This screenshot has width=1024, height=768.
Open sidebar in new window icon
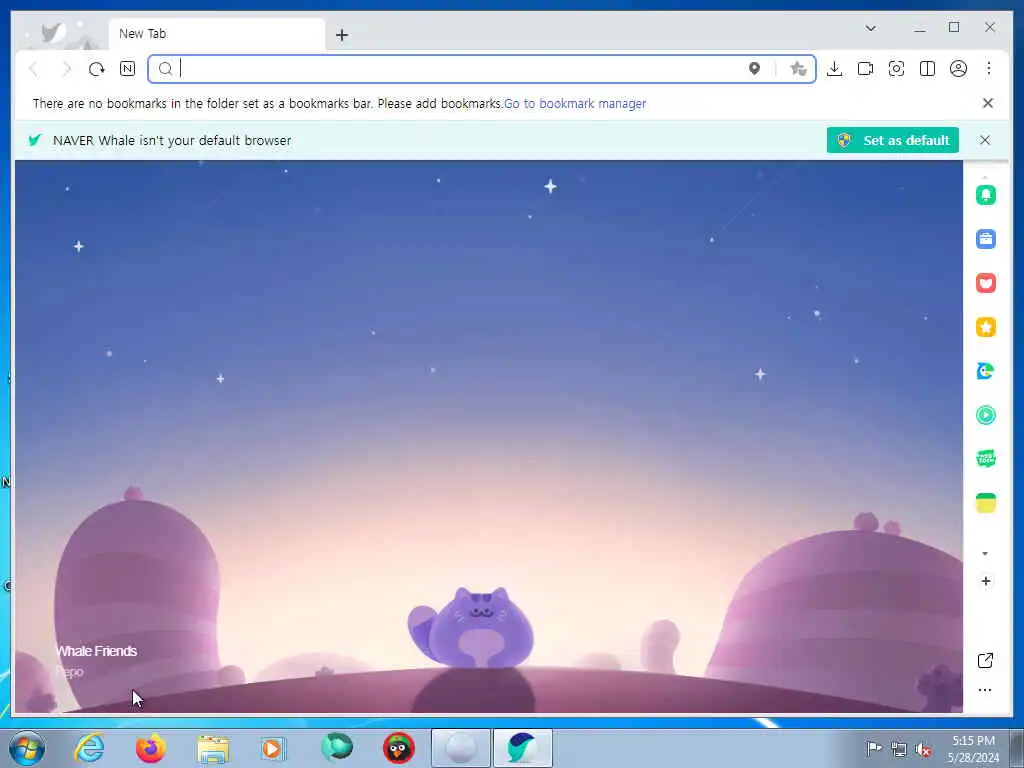pos(985,660)
